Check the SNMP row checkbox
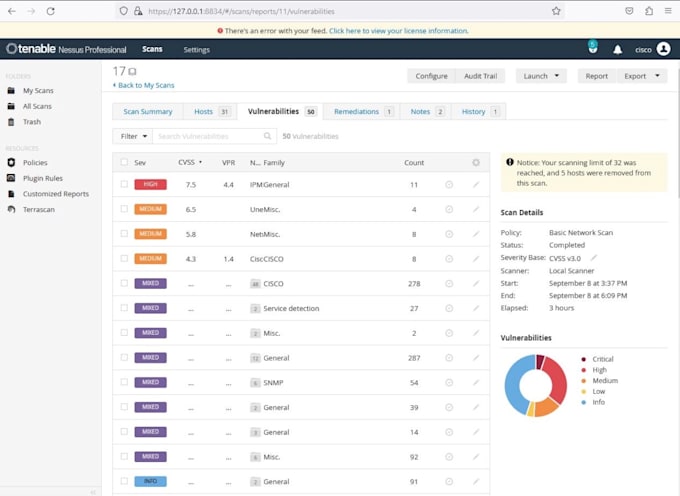Image resolution: width=680 pixels, height=496 pixels. [x=124, y=382]
